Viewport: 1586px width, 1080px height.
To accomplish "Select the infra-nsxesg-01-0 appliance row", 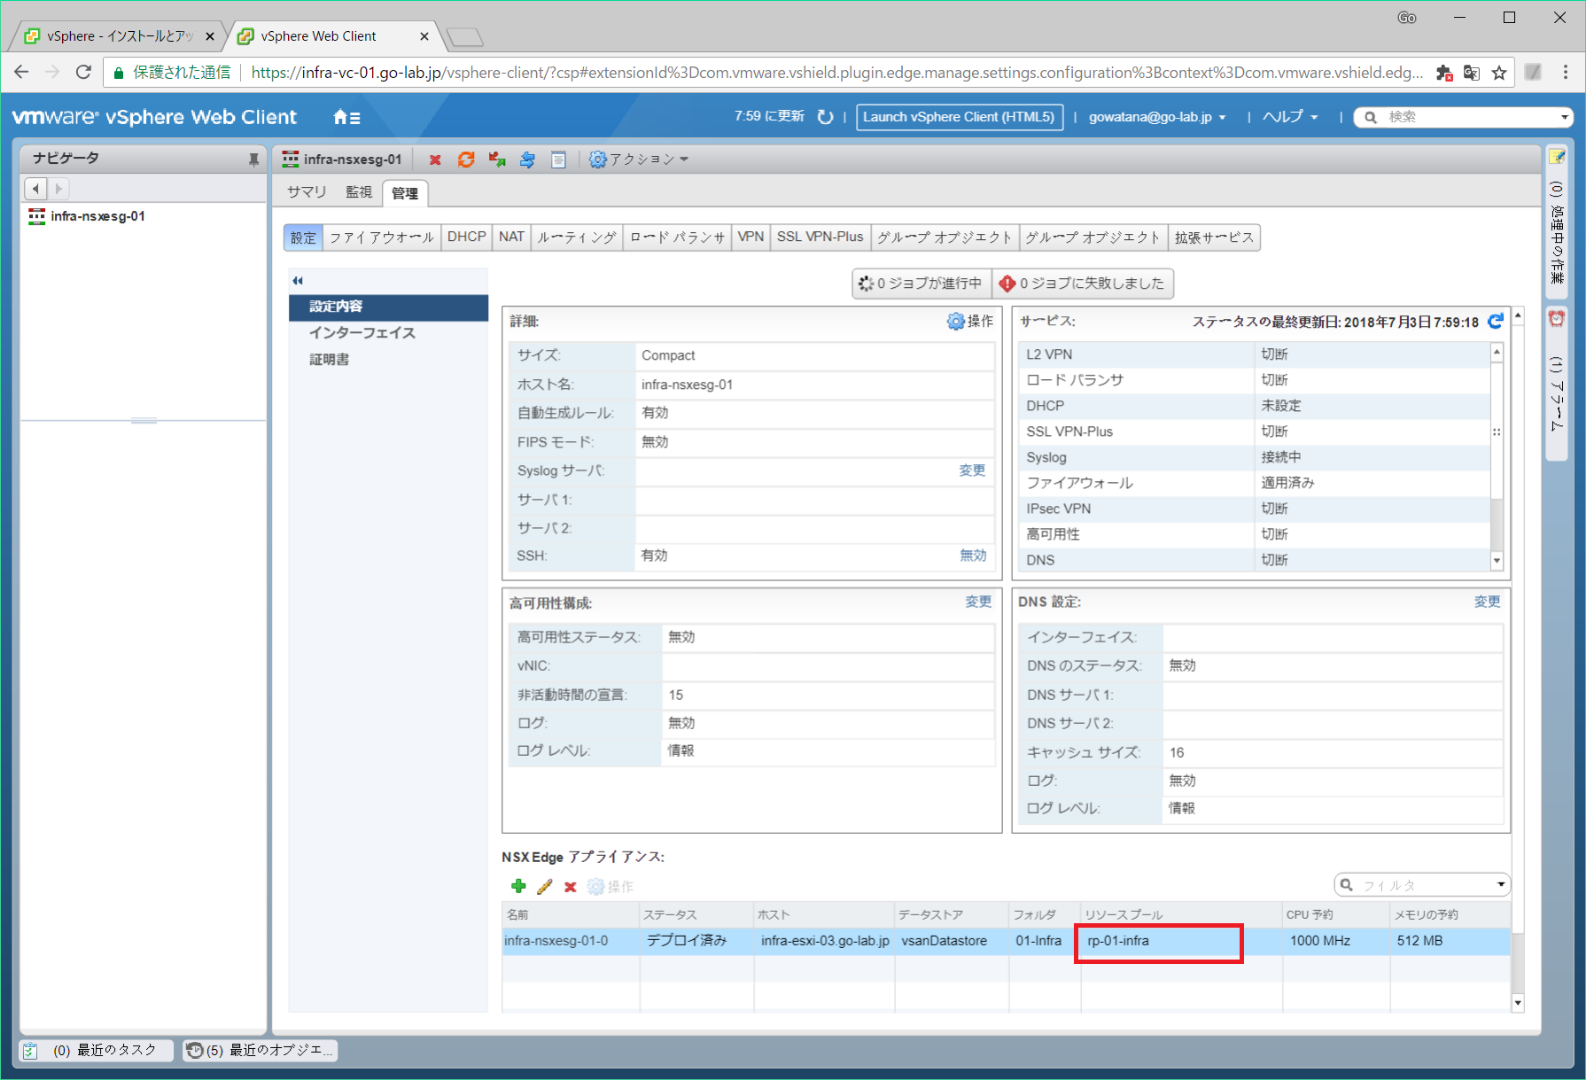I will point(1006,941).
